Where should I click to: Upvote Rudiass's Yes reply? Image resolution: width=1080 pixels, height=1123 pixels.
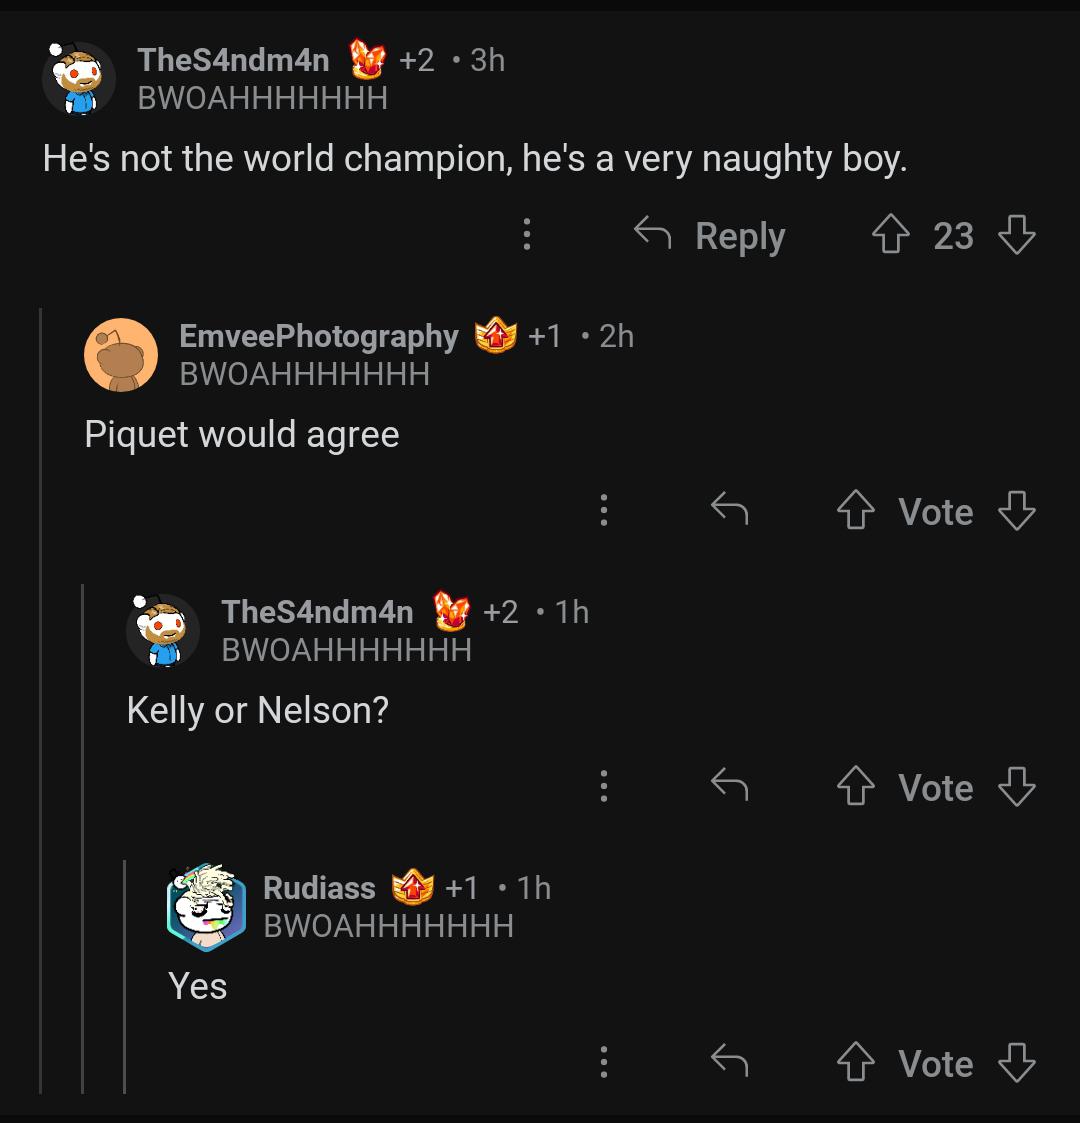point(855,1063)
